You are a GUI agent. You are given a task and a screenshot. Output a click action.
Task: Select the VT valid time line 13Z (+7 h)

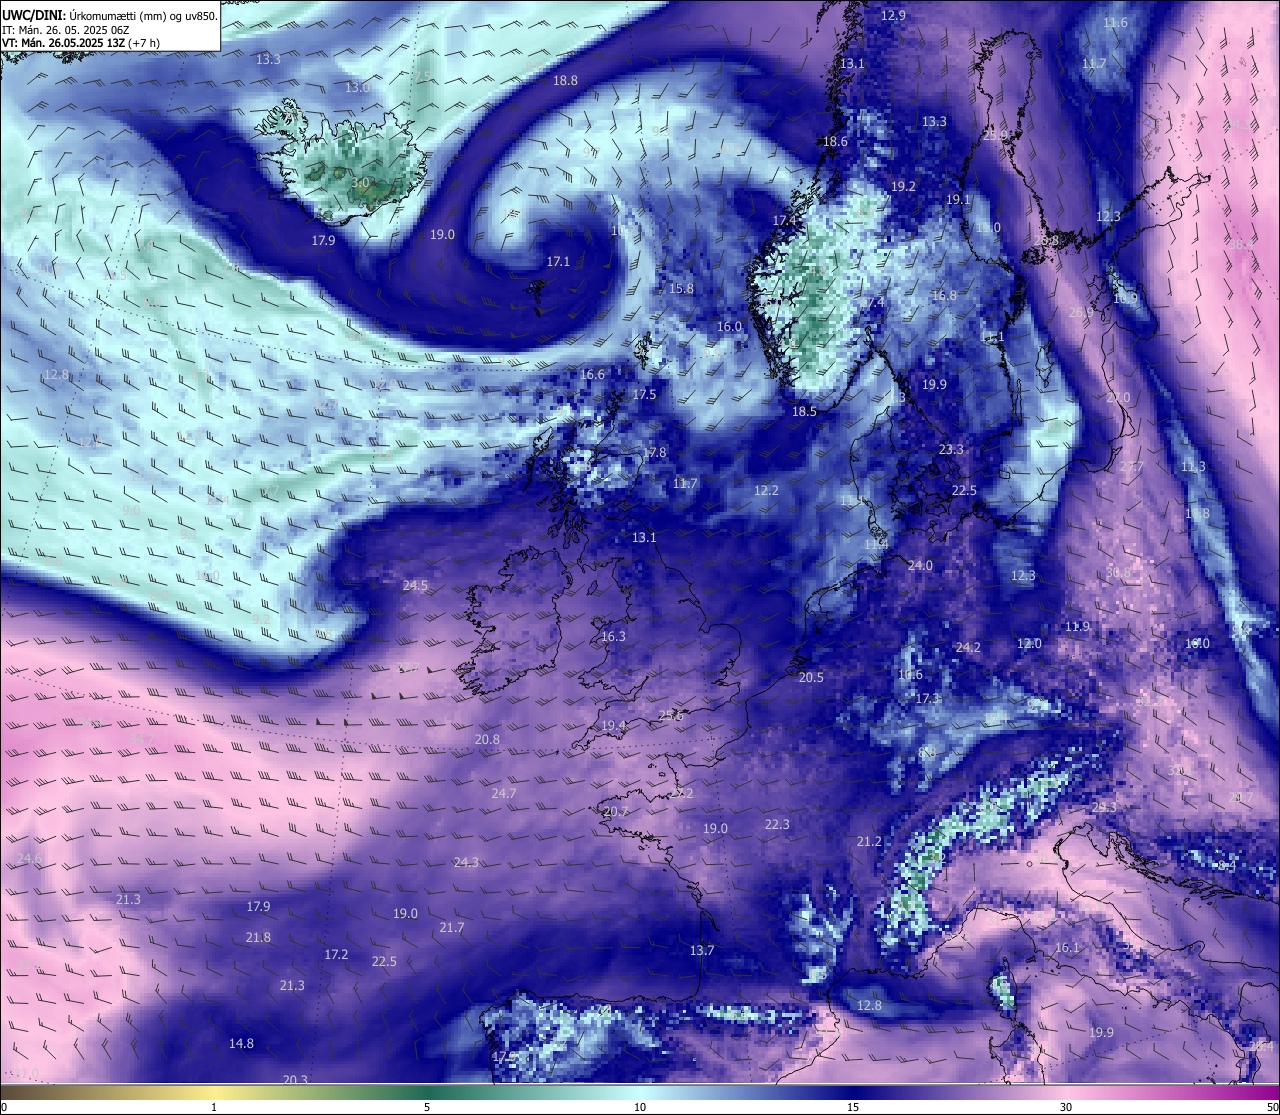80,43
